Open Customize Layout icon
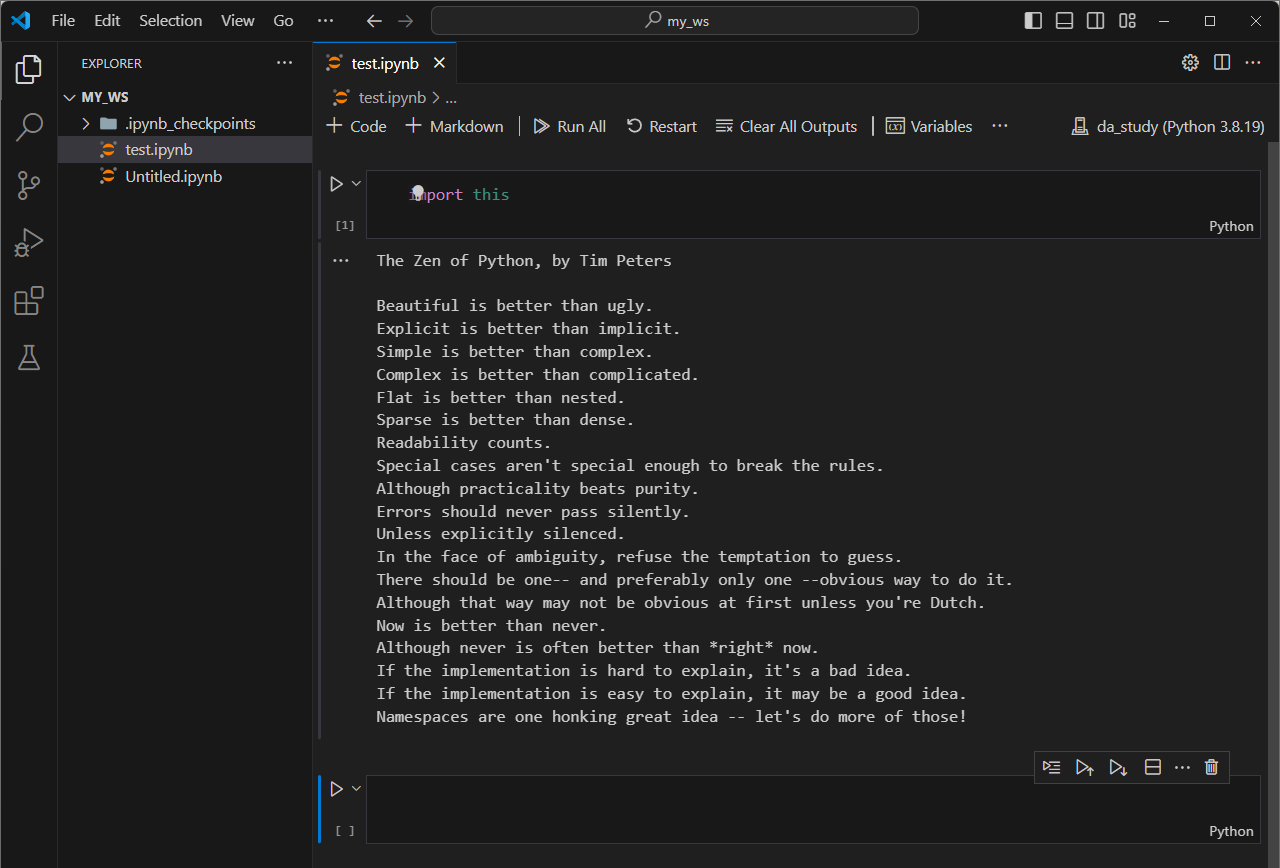 1128,20
